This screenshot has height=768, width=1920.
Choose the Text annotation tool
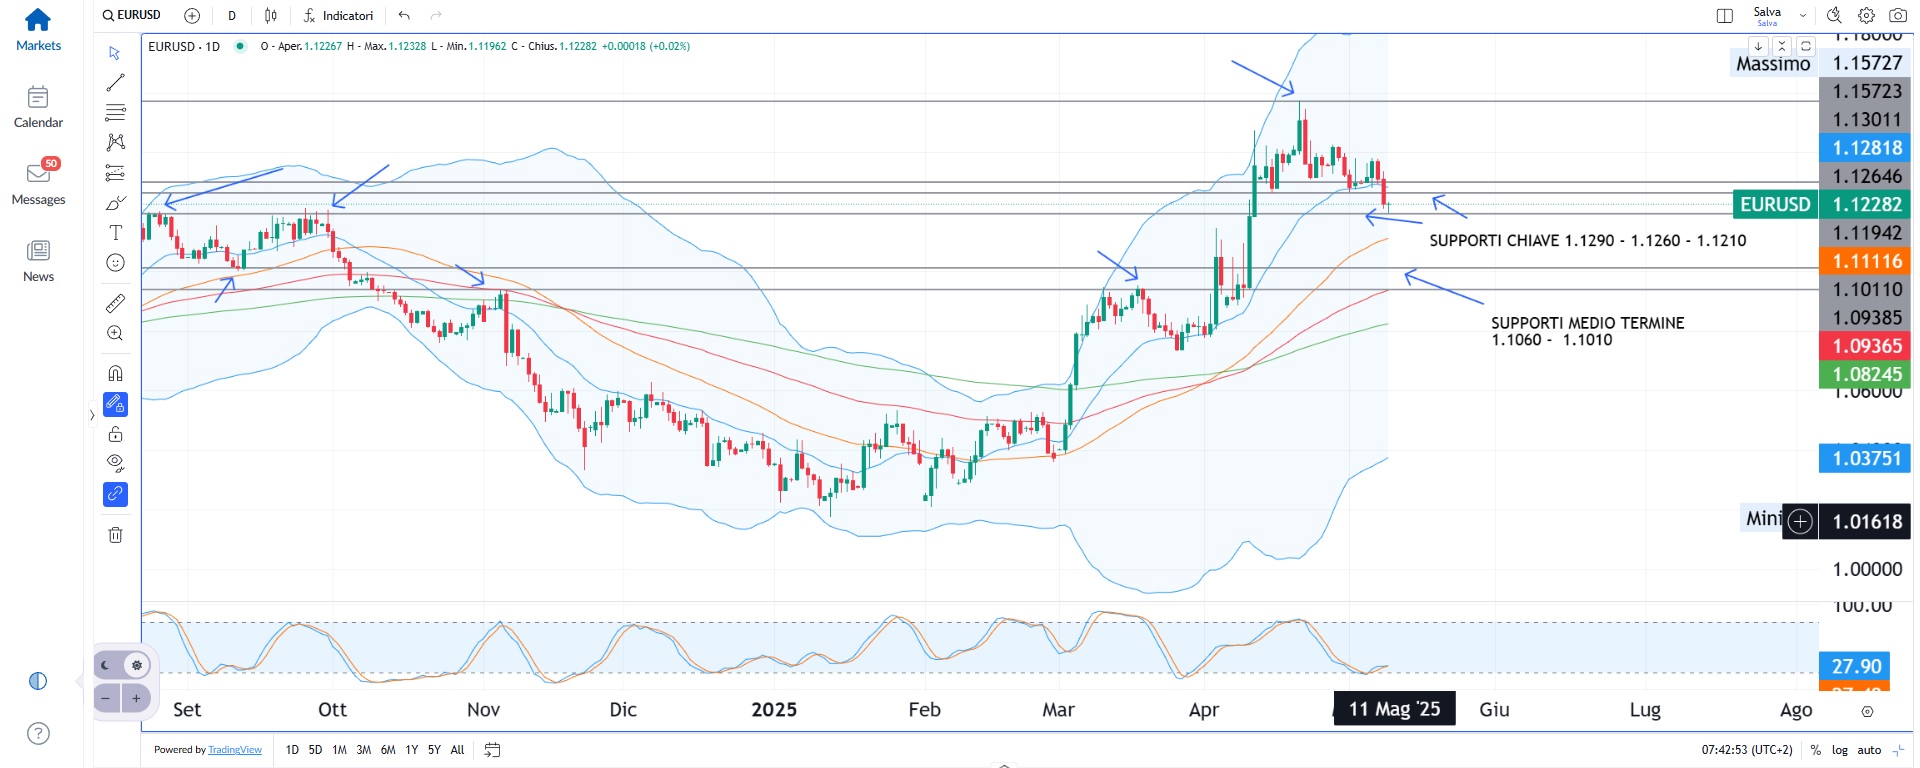point(116,233)
